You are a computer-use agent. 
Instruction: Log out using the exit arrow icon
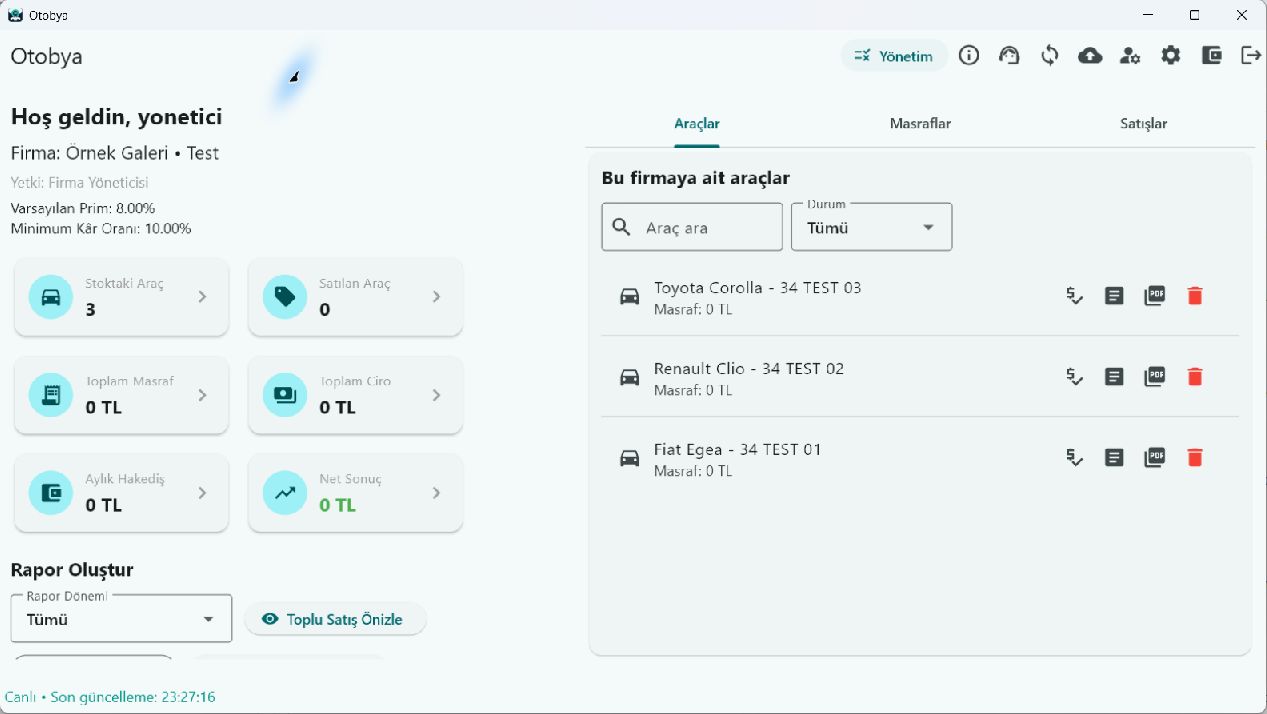pos(1251,56)
